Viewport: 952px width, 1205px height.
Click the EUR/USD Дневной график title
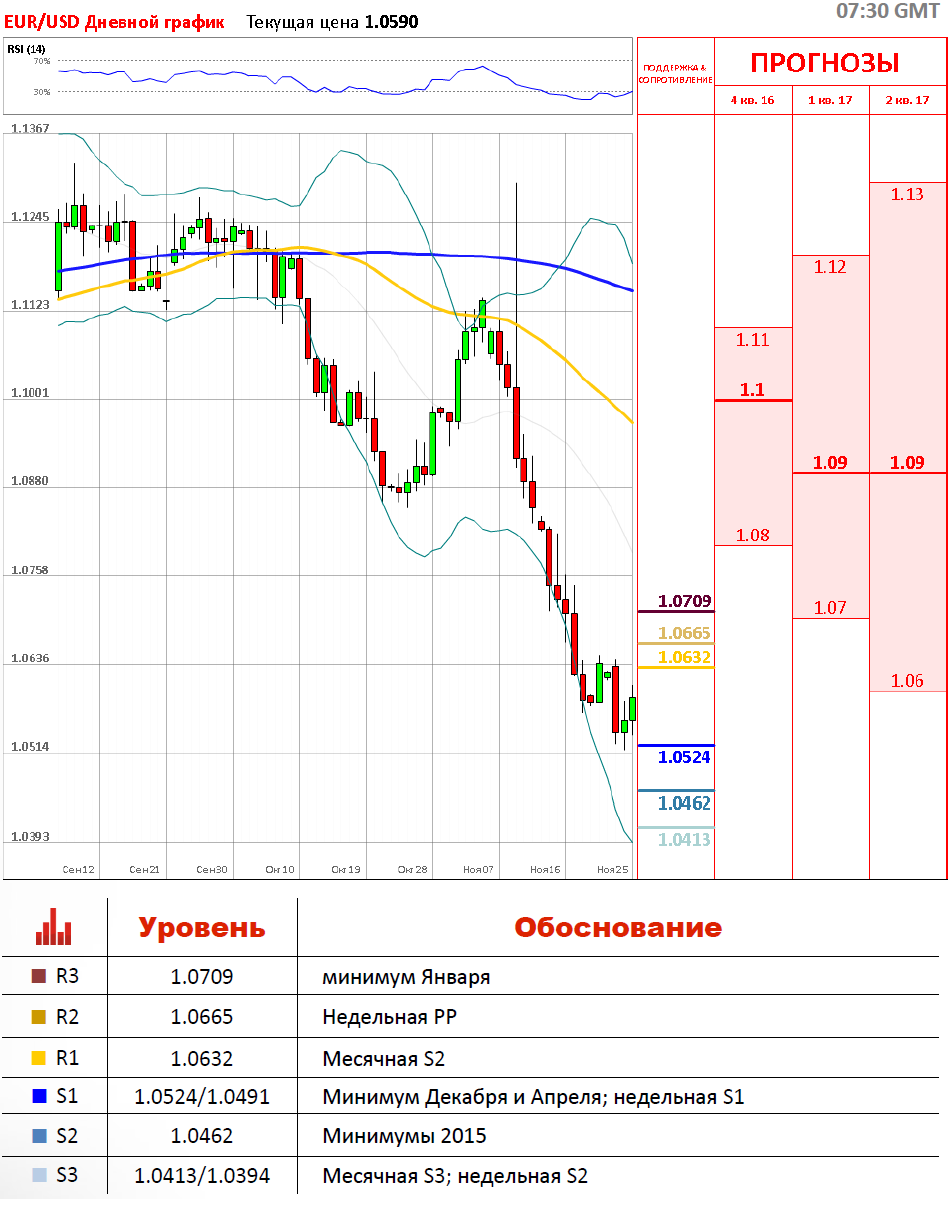point(114,22)
